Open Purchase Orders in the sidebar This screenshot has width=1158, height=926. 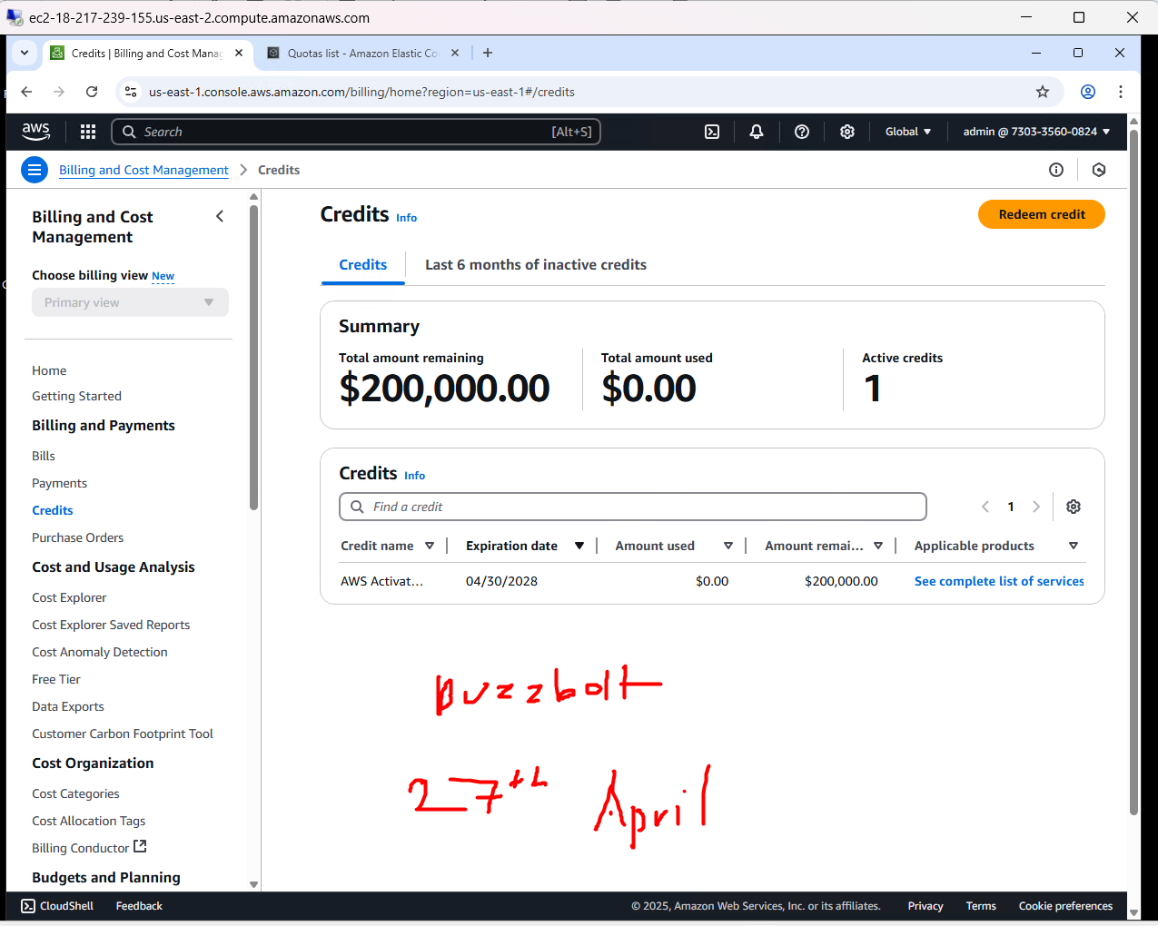pos(78,538)
